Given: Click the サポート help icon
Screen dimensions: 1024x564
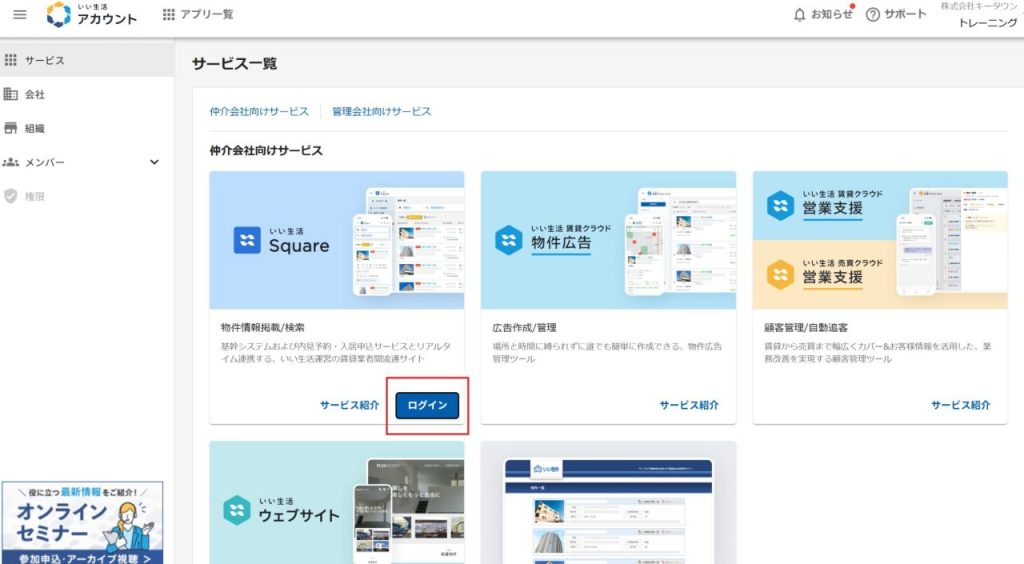Looking at the screenshot, I should coord(872,15).
